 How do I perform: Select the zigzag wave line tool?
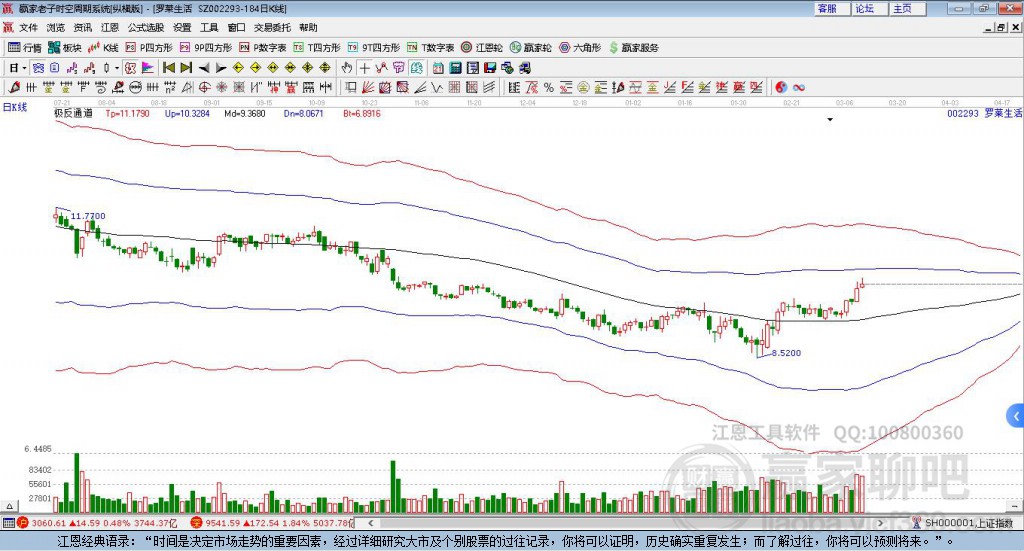pos(438,87)
